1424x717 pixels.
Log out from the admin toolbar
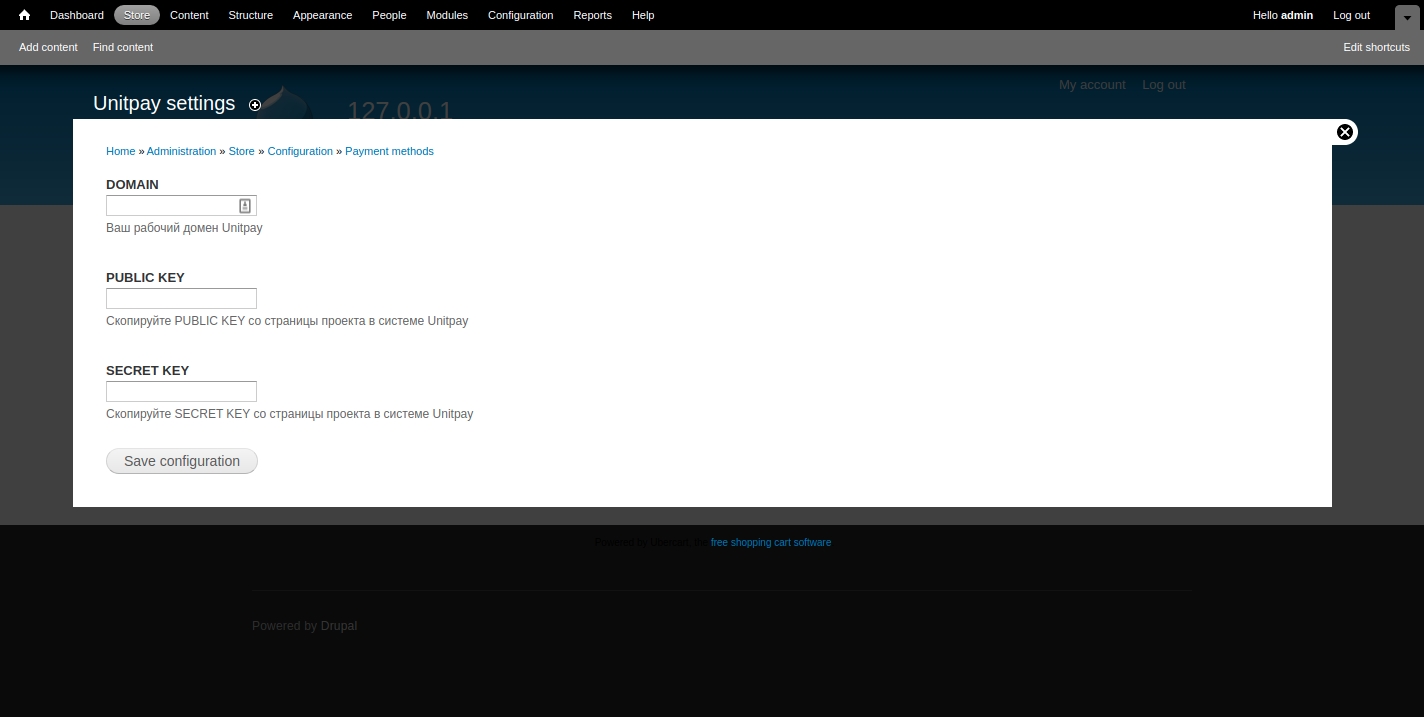point(1351,15)
